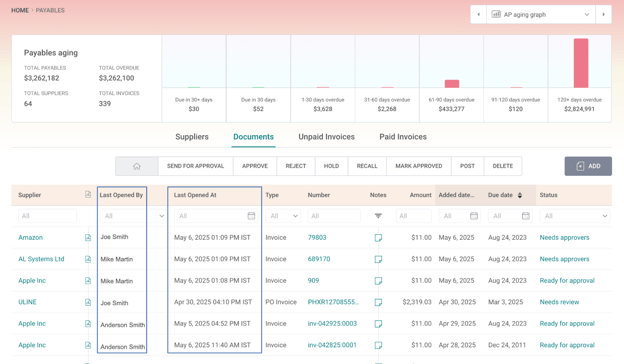Screen dimensions: 624x364
Task: Open invoice number 79803
Action: 317,237
